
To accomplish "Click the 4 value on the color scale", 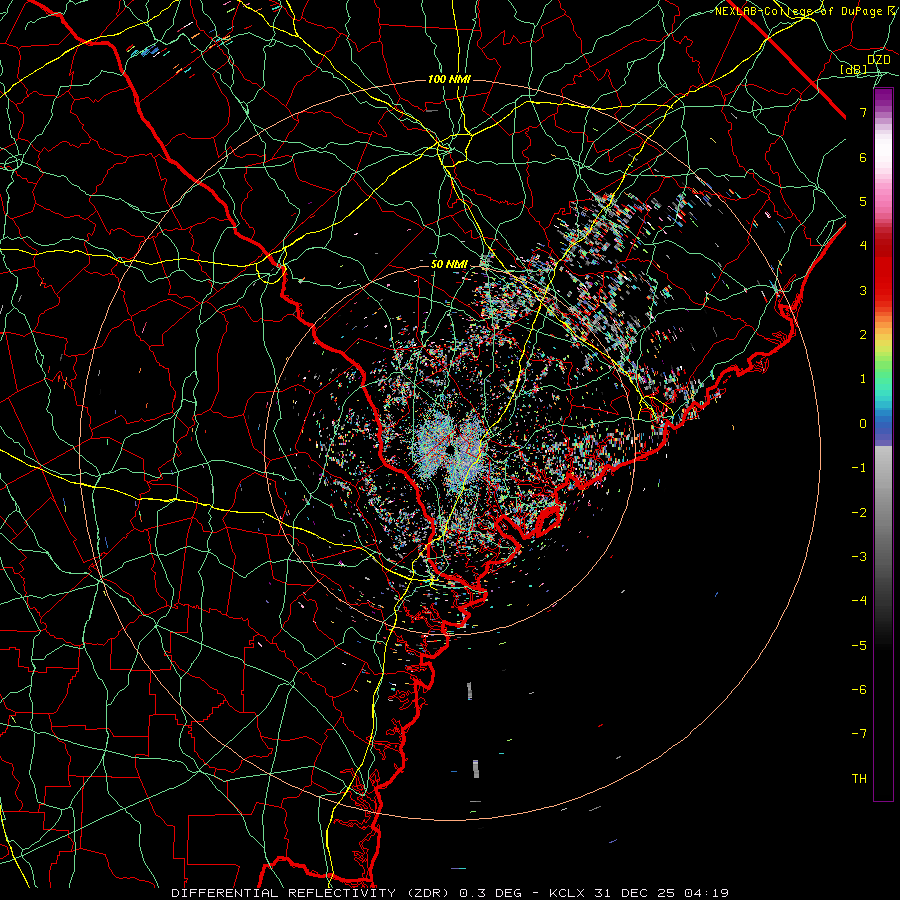I will (863, 246).
